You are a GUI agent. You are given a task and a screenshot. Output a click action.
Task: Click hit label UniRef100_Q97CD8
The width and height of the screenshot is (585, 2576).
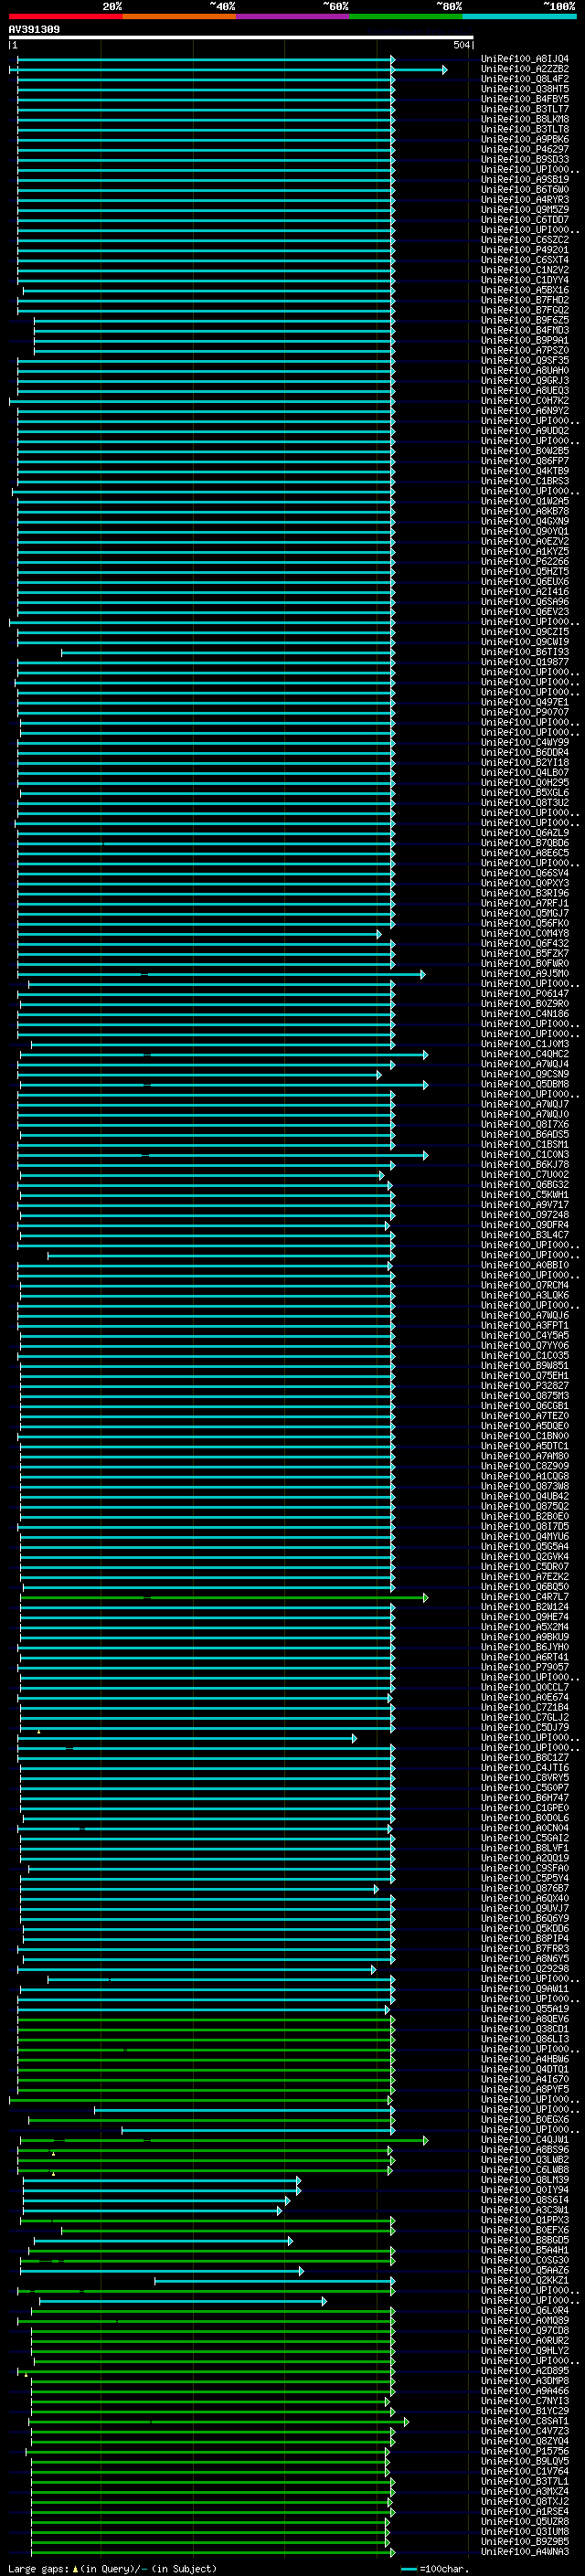525,2331
